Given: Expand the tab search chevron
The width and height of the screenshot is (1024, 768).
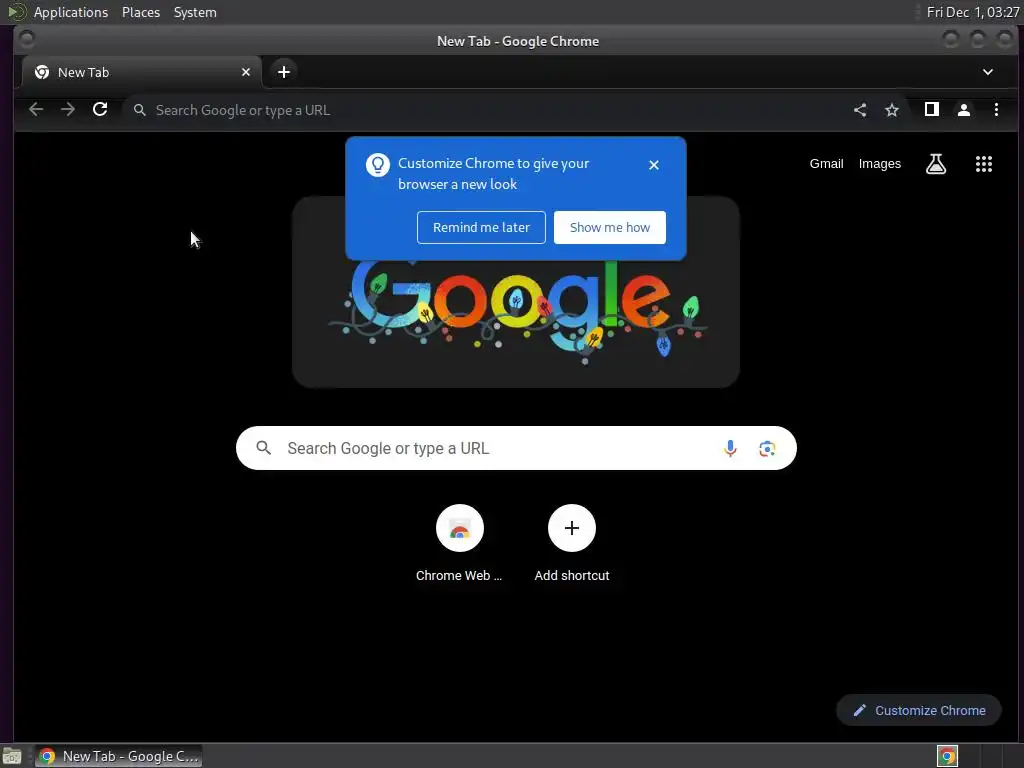Looking at the screenshot, I should click(987, 72).
